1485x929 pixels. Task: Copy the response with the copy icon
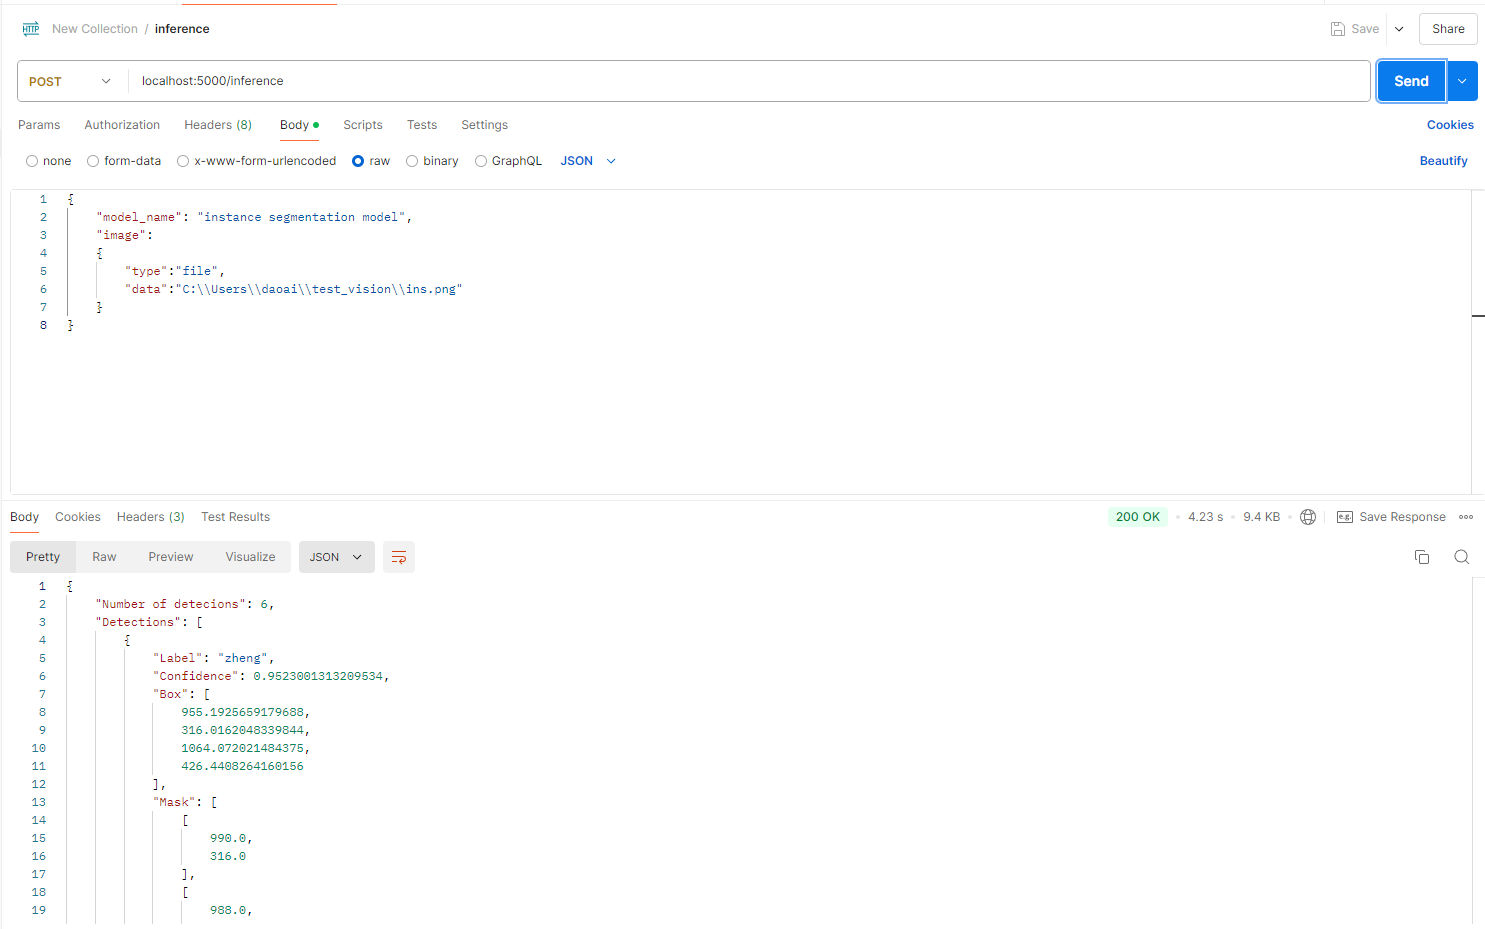click(x=1422, y=557)
